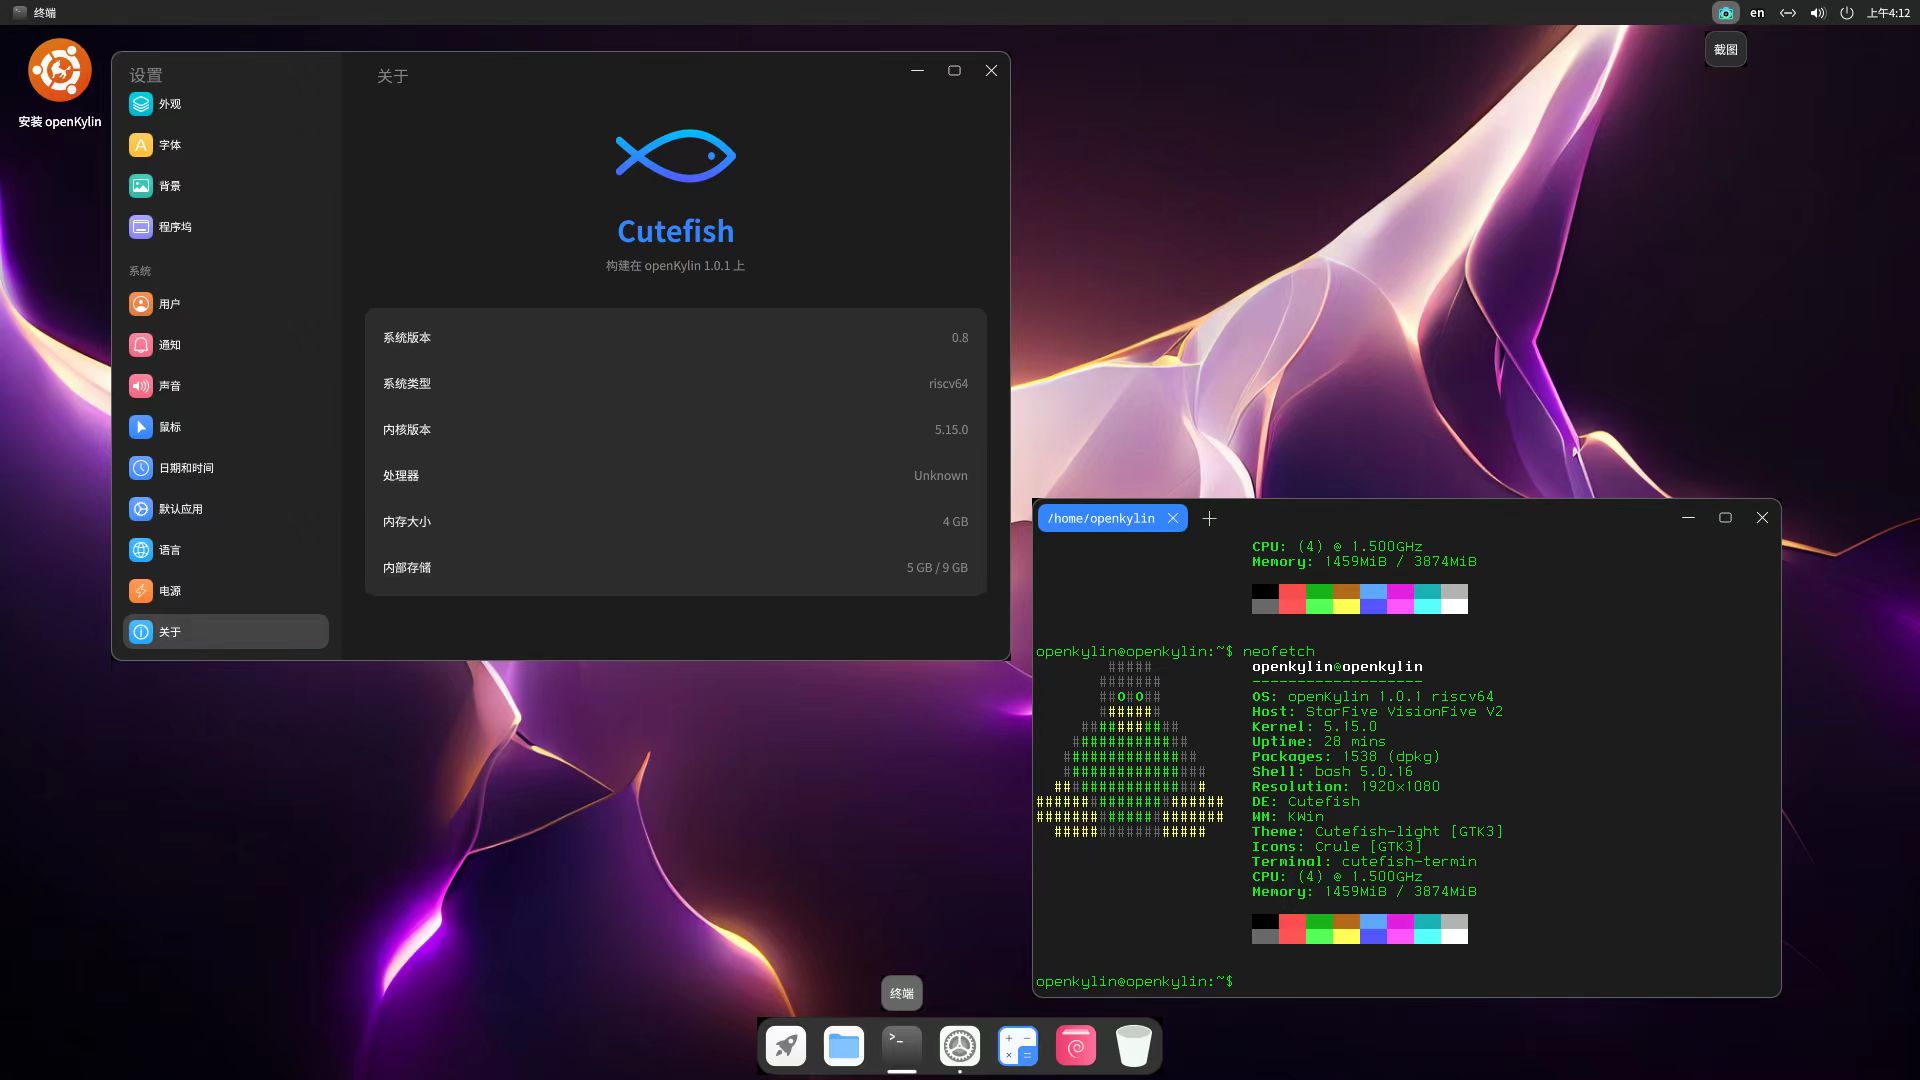Click the Cutefish fish logo
The height and width of the screenshot is (1080, 1920).
tap(676, 155)
